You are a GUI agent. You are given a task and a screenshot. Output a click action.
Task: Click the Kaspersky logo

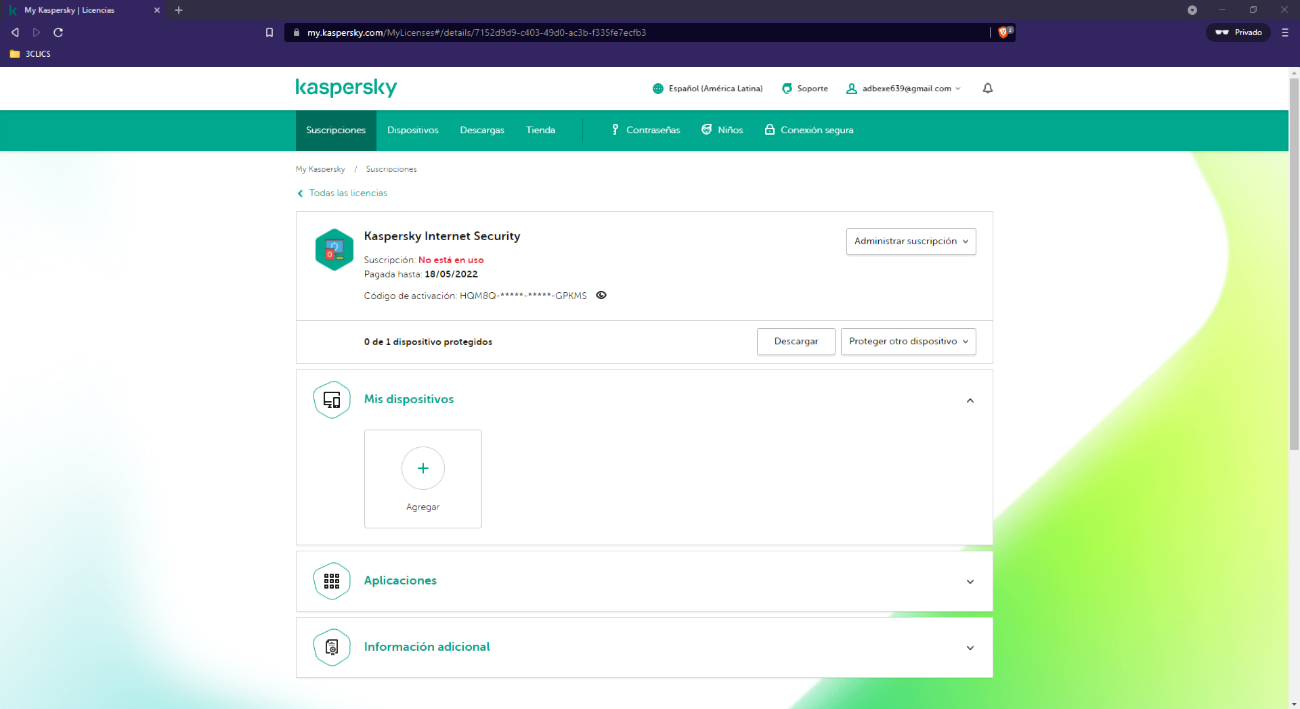pyautogui.click(x=346, y=88)
